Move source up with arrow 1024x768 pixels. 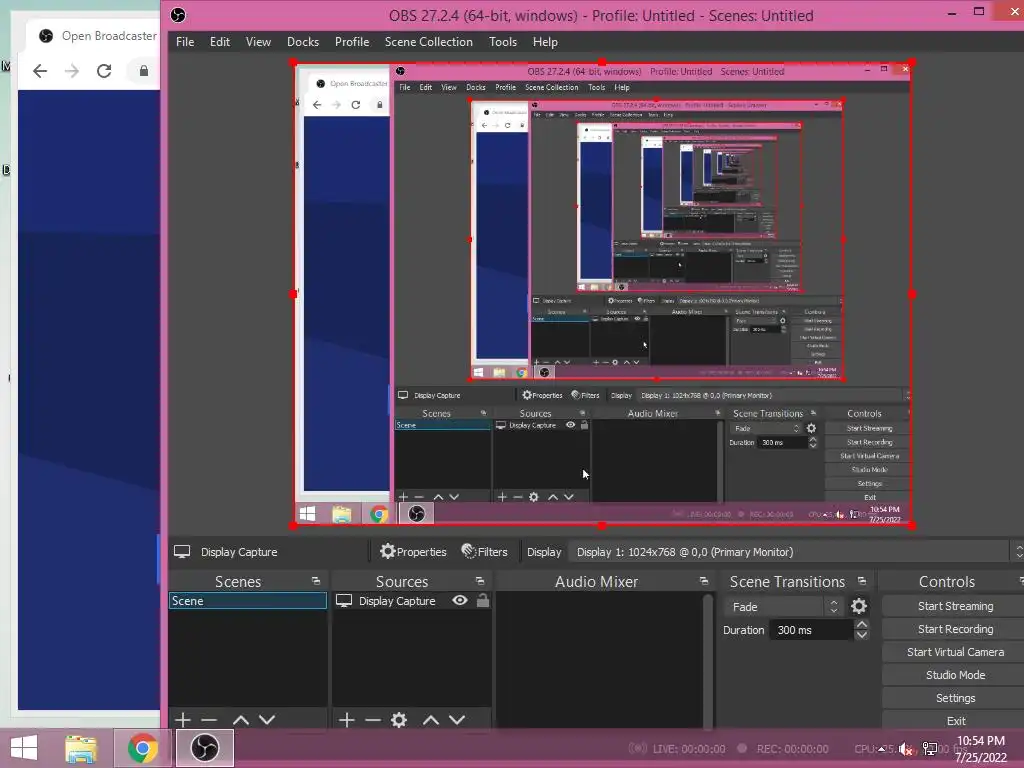click(x=431, y=720)
